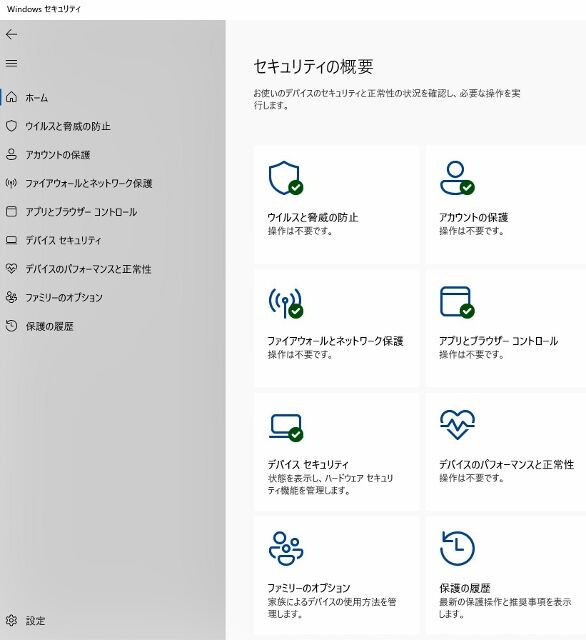Click the clock icon beside 保護の履歴 in sidebar
The width and height of the screenshot is (586, 640).
[11, 326]
